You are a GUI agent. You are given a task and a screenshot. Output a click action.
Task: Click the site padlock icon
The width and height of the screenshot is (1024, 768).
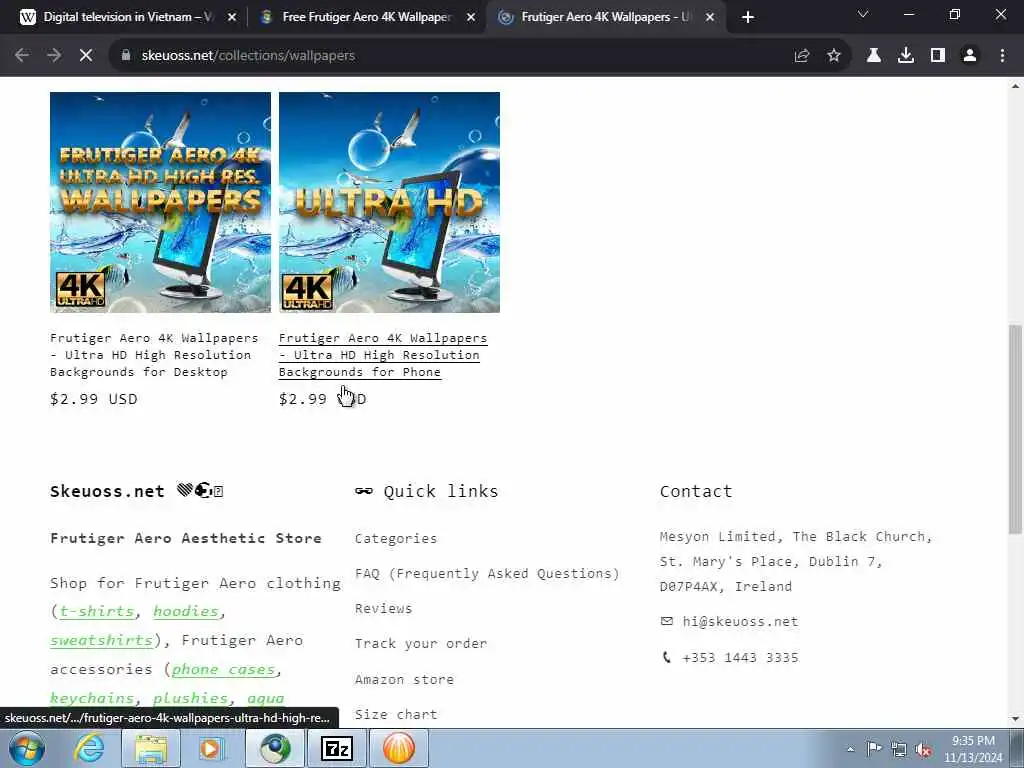point(126,56)
